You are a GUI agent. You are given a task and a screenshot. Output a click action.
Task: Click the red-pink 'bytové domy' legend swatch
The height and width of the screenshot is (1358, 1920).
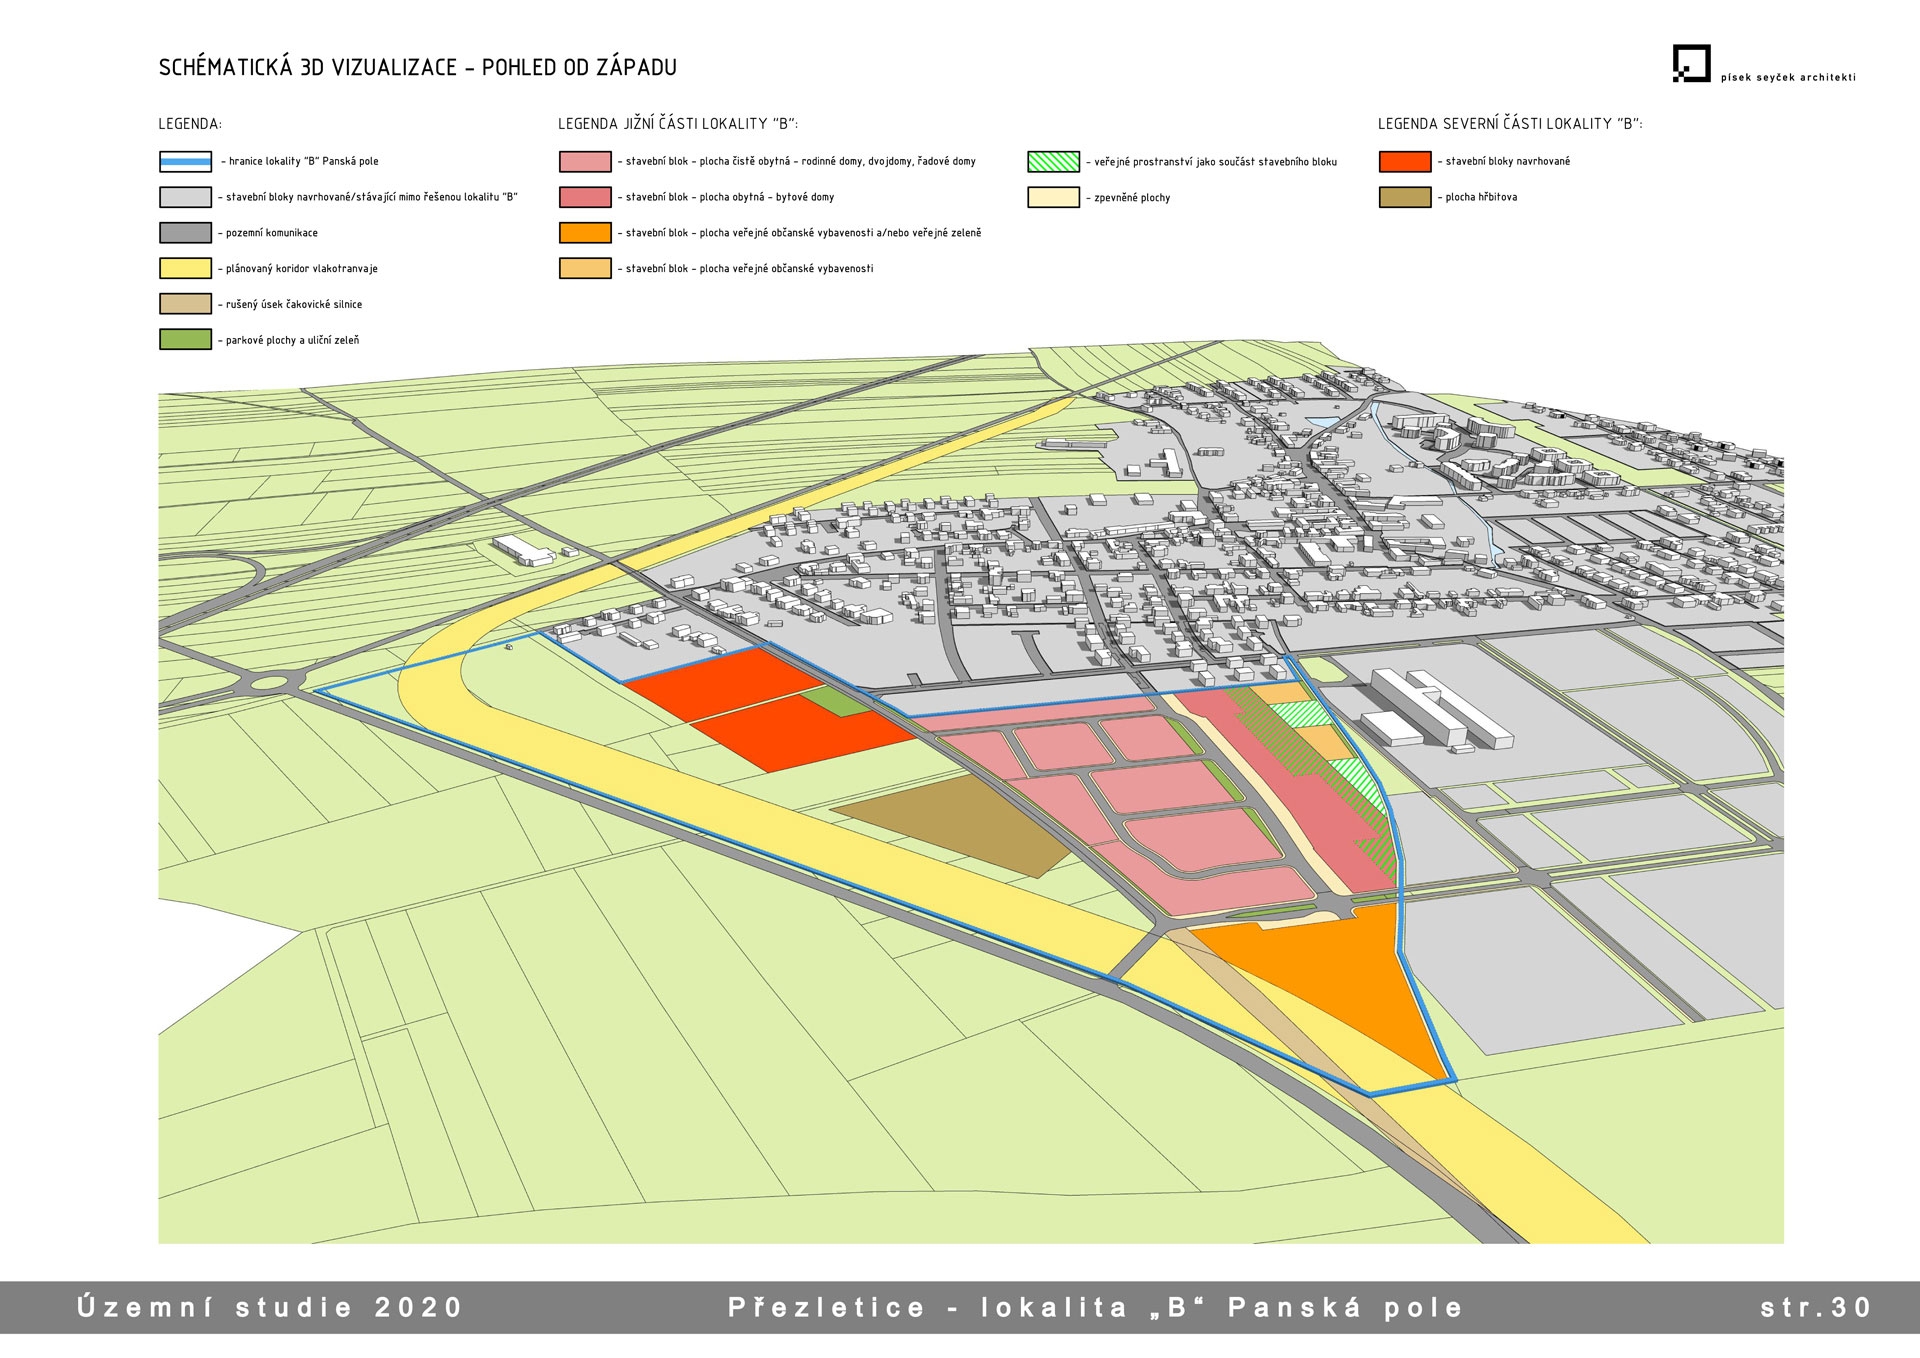(585, 198)
